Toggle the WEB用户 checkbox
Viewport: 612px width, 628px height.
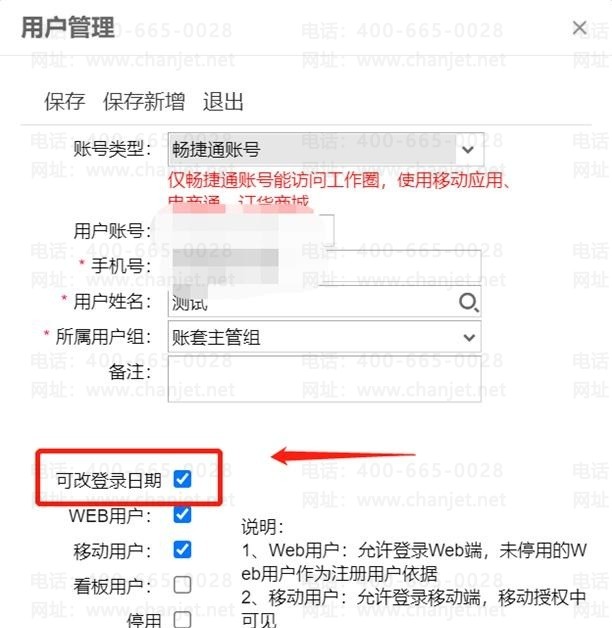182,514
